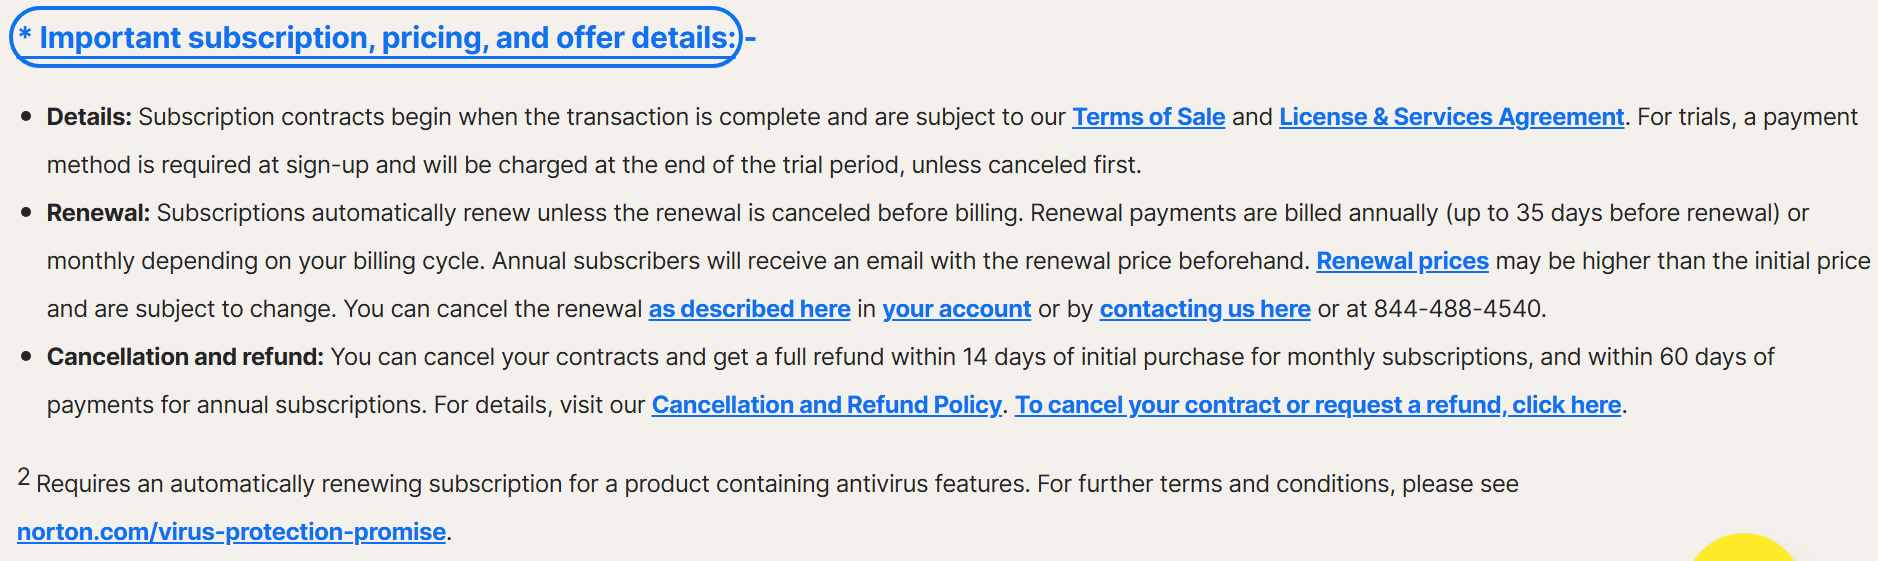Follow the 'as described here' link
This screenshot has width=1878, height=561.
coord(749,309)
